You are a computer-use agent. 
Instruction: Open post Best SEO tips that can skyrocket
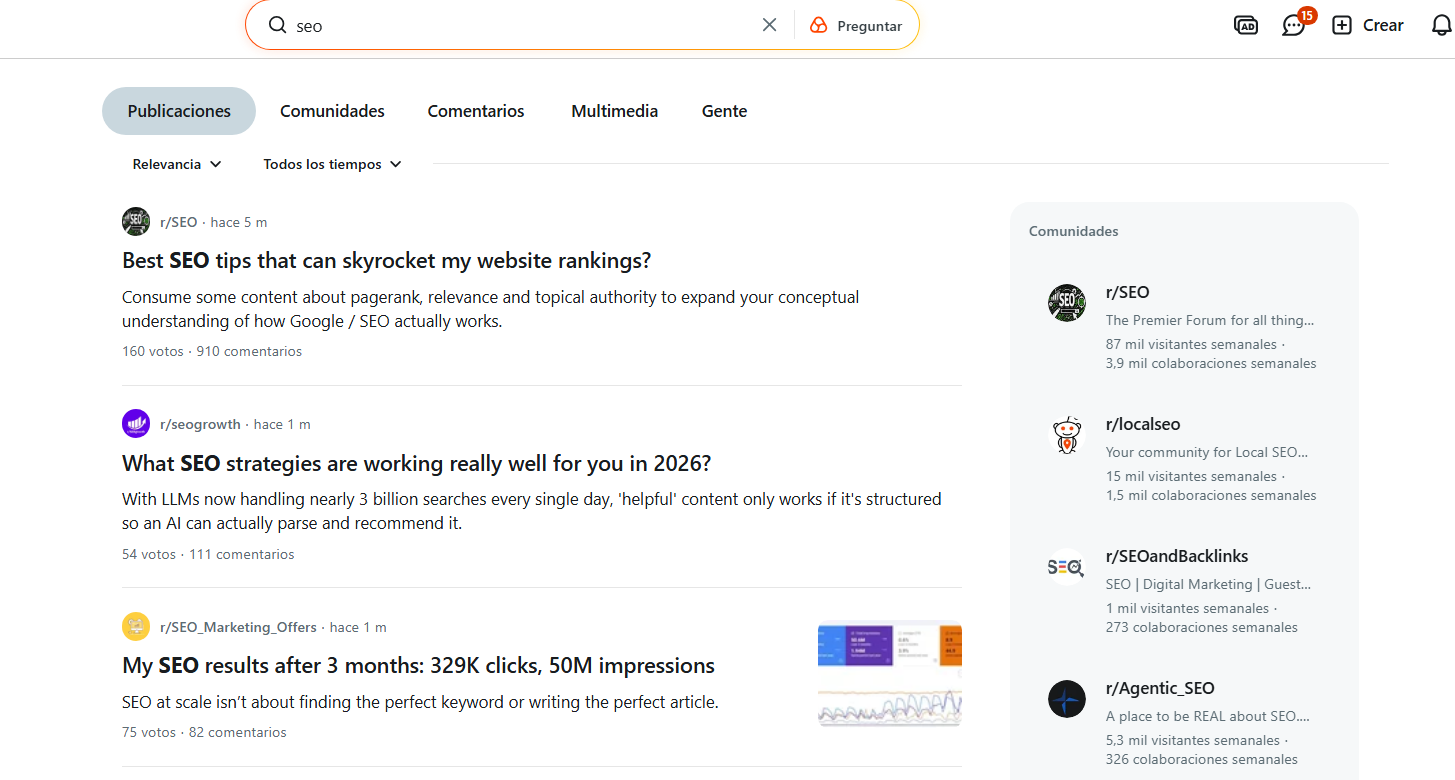pos(386,261)
